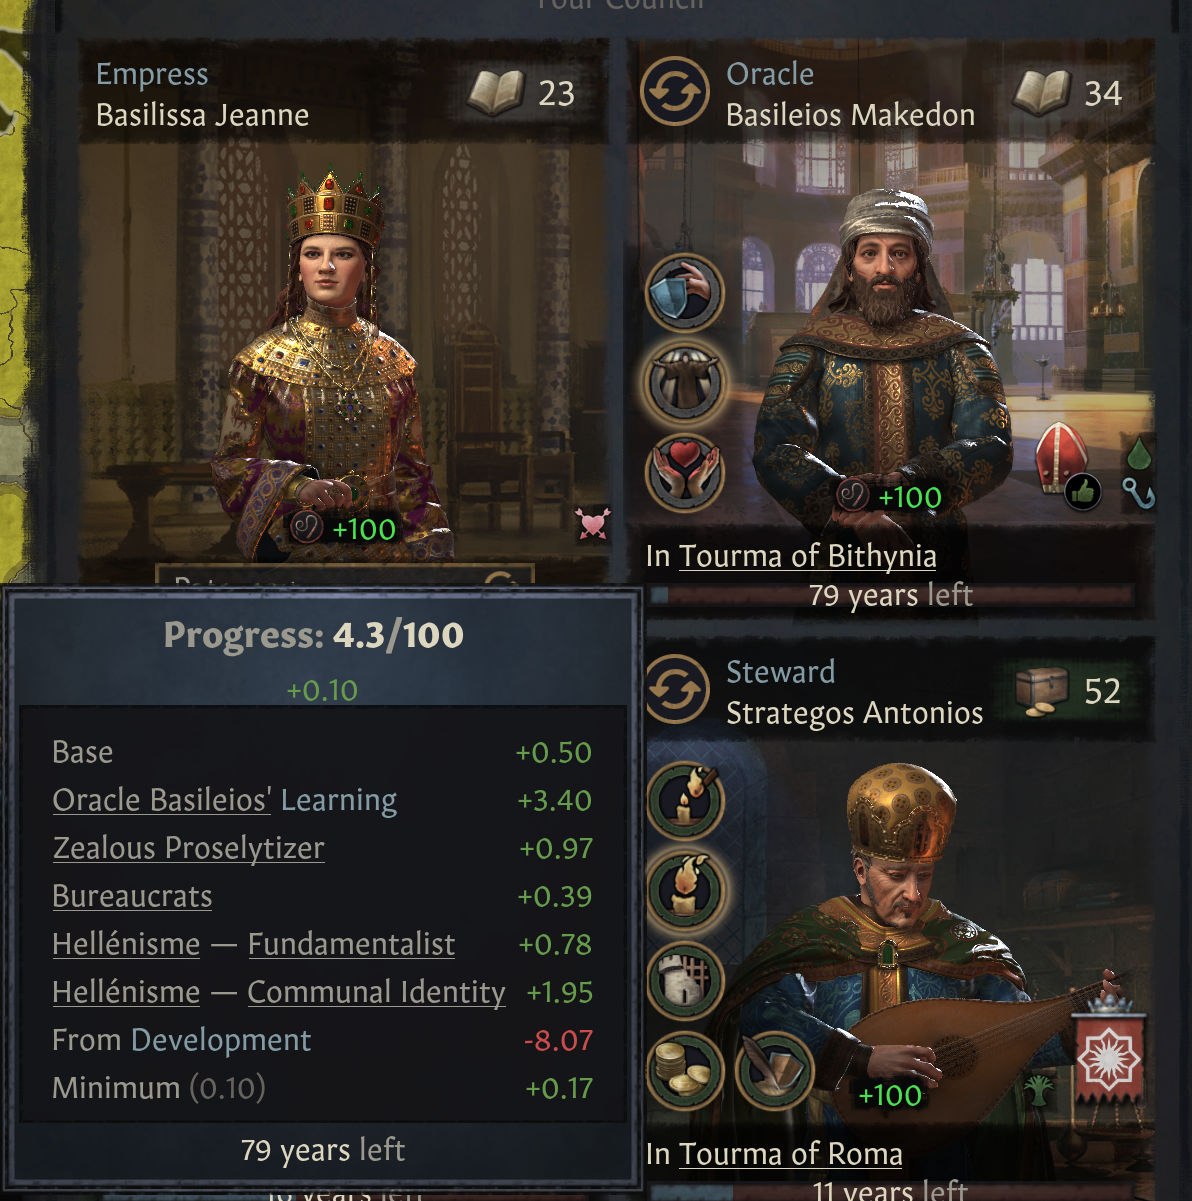The width and height of the screenshot is (1192, 1201).
Task: Click the swap Steward councillor icon
Action: (x=675, y=690)
